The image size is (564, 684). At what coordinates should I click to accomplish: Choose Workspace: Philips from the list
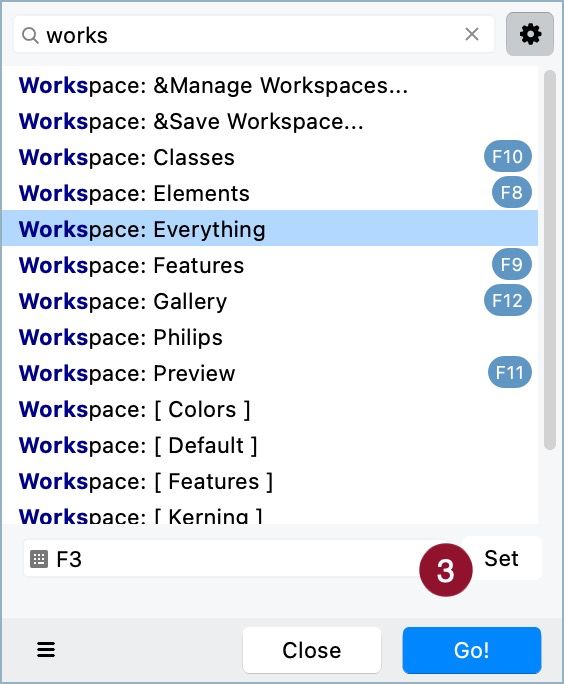point(270,337)
